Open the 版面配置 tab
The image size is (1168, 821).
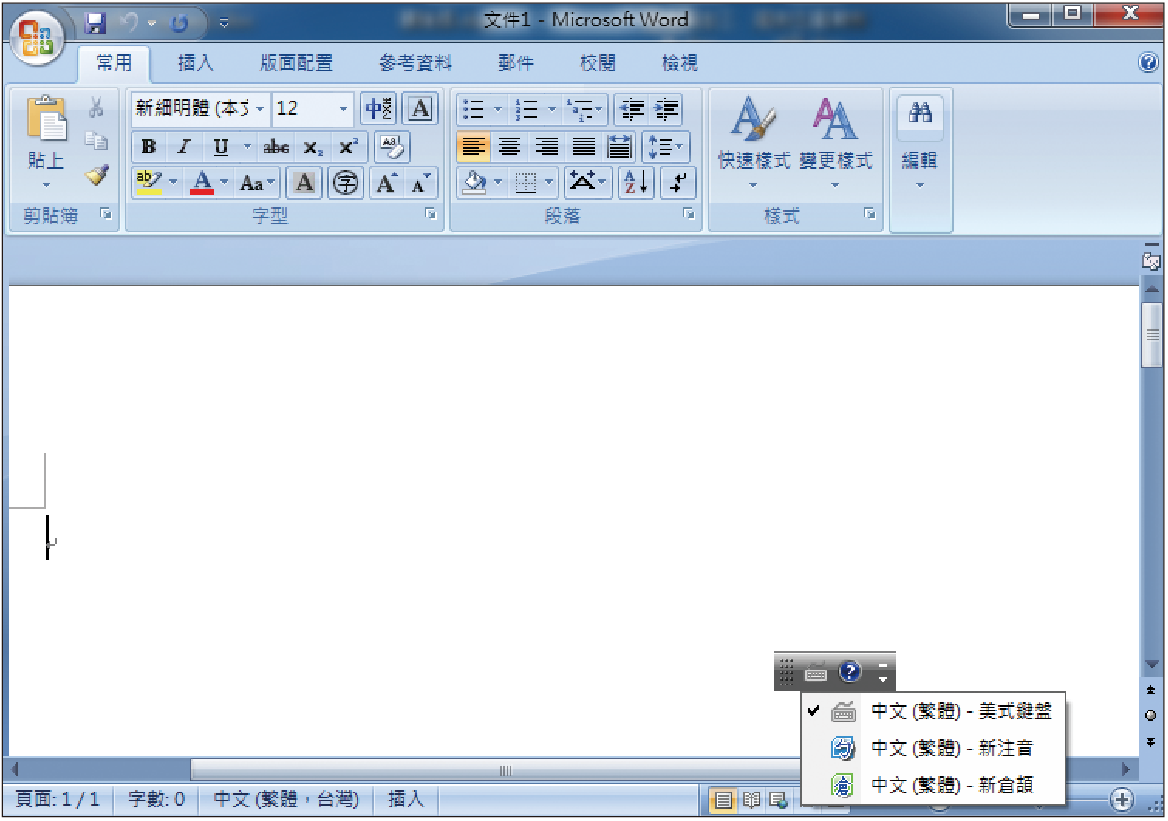(296, 63)
